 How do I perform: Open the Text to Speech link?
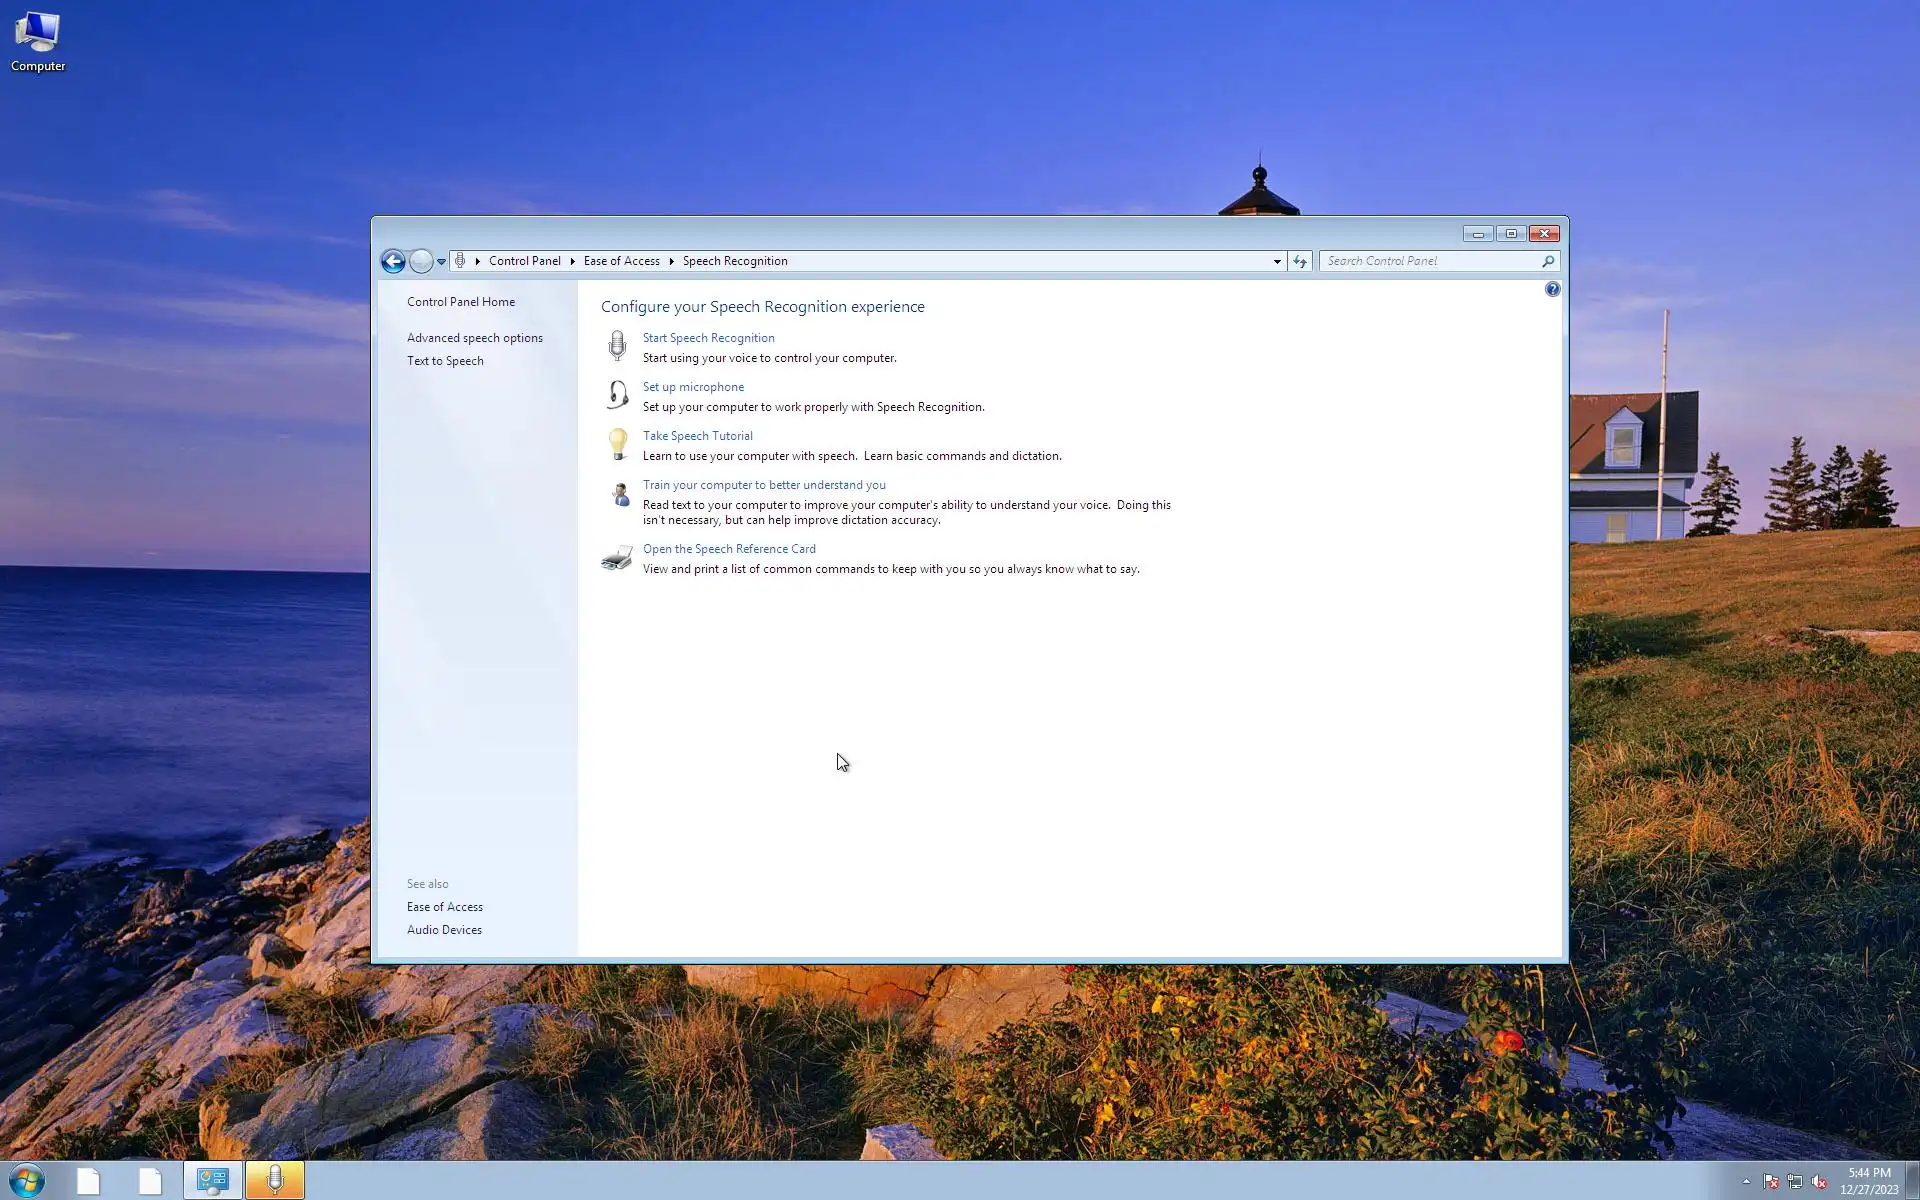(444, 361)
